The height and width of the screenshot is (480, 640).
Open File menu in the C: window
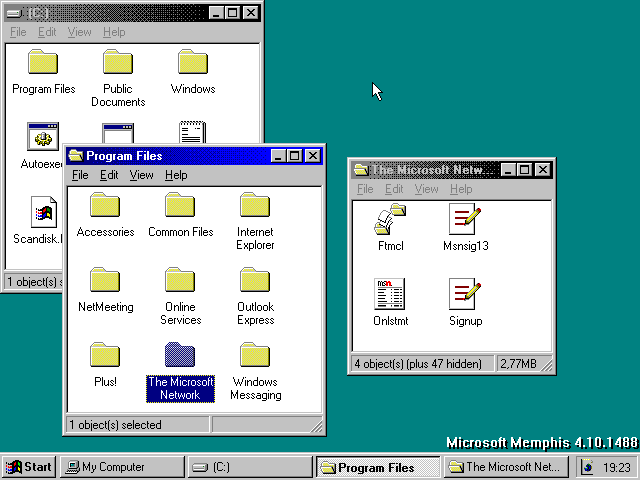[x=18, y=32]
